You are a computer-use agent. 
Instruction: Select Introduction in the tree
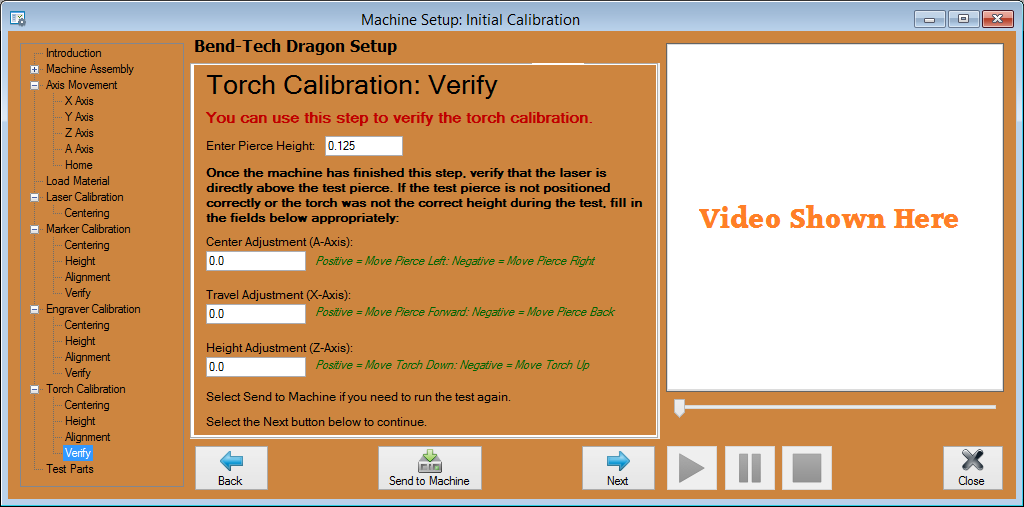pyautogui.click(x=74, y=53)
